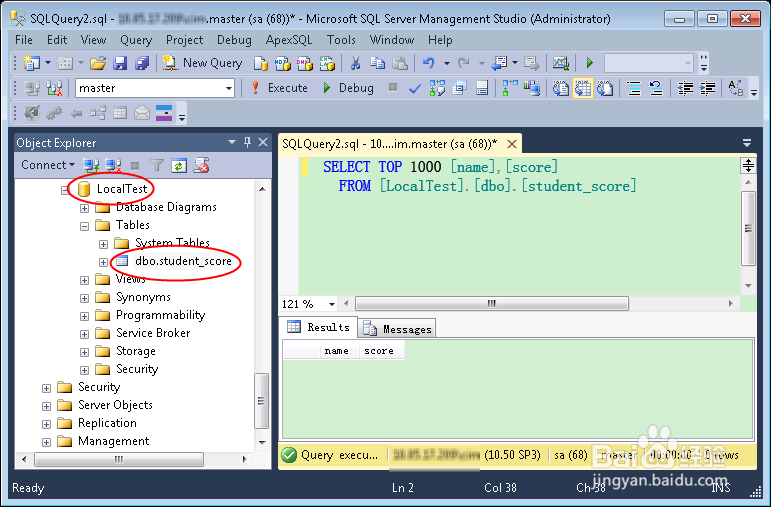This screenshot has width=771, height=507.
Task: Click the Object Explorer filter funnel icon
Action: [156, 165]
